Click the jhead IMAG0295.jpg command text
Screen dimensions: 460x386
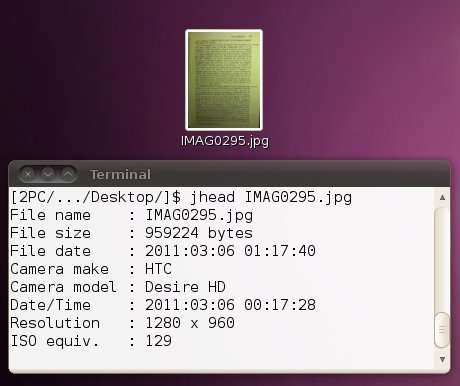click(x=271, y=197)
